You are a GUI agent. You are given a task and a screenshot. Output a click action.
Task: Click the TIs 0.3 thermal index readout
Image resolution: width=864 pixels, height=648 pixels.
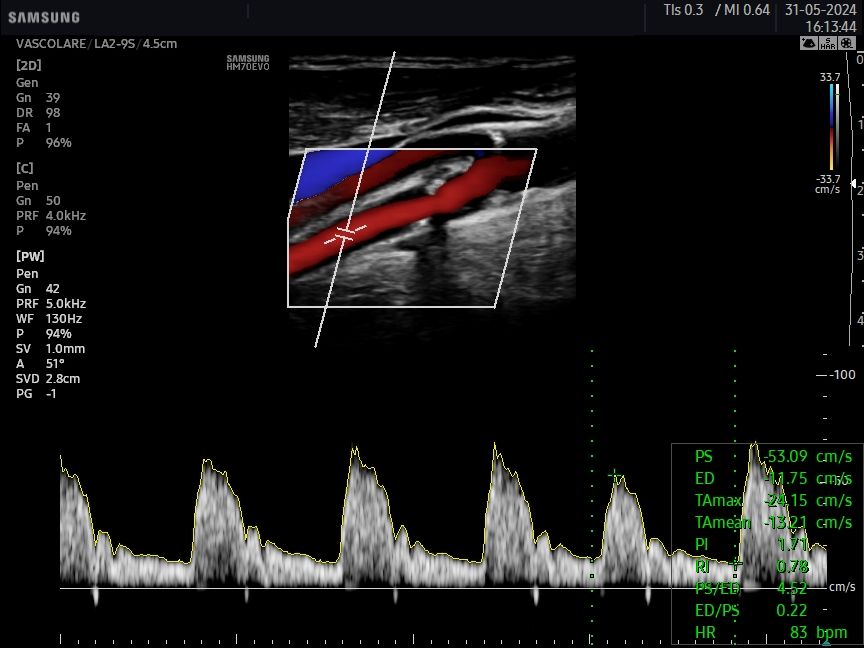(683, 10)
